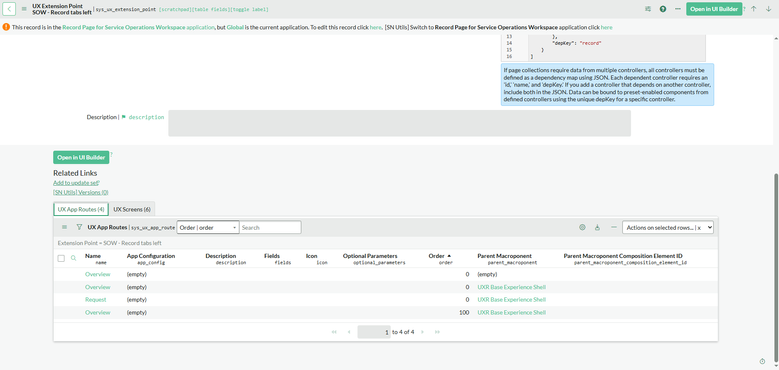The width and height of the screenshot is (779, 370).
Task: Click the Name column header
Action: (93, 256)
